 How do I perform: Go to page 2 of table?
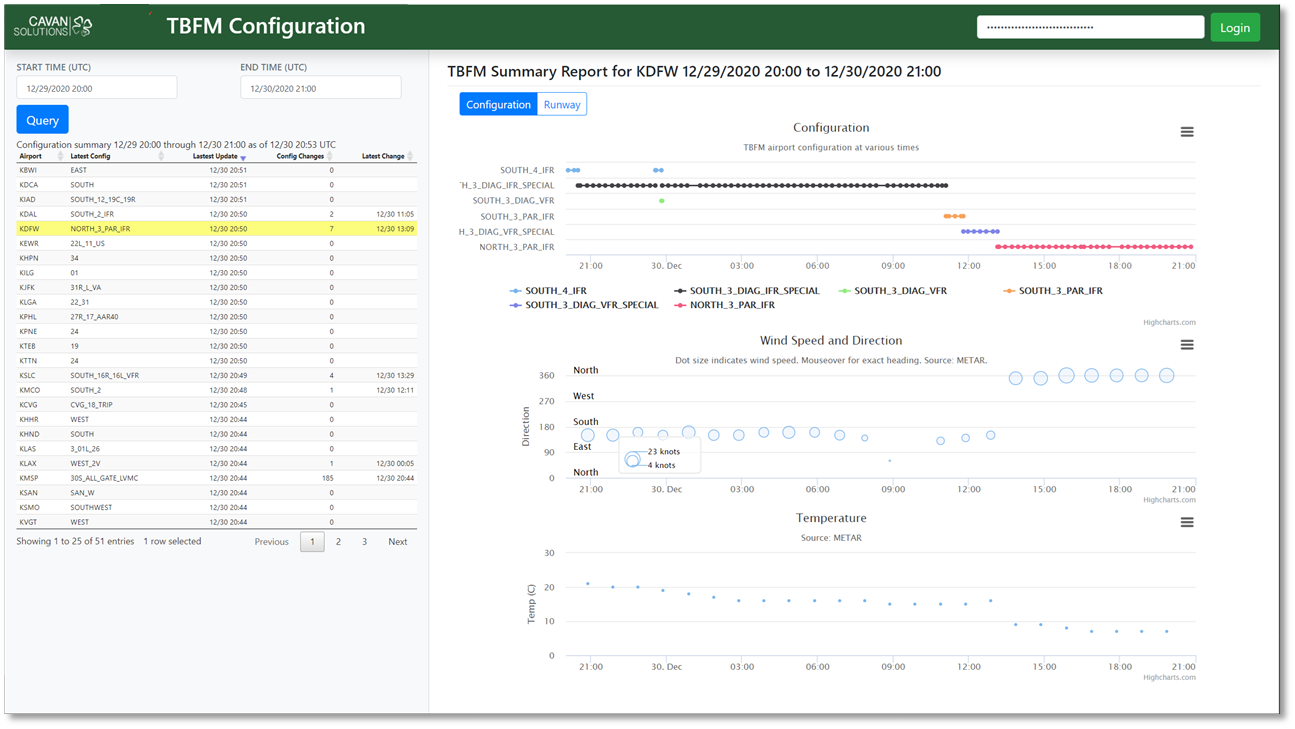tap(338, 542)
